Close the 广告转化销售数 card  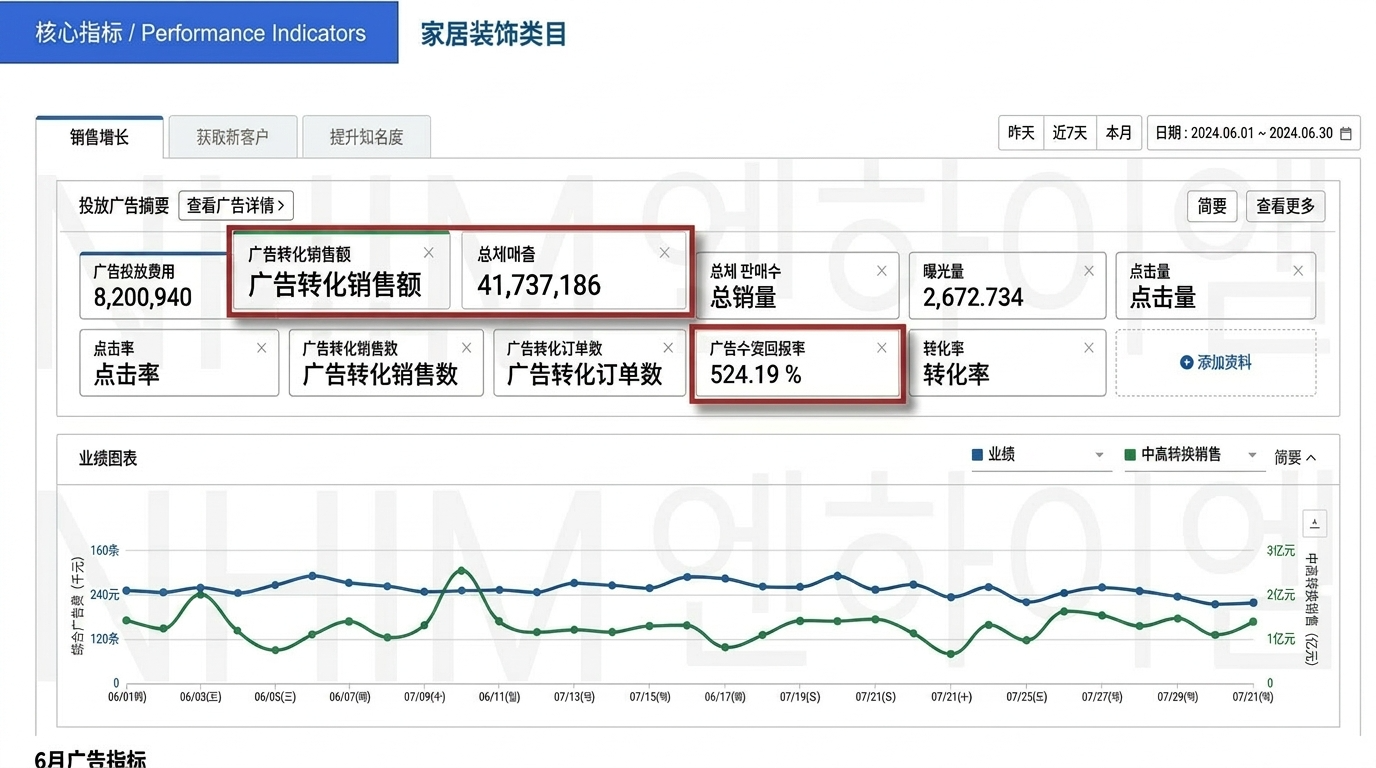coord(467,348)
